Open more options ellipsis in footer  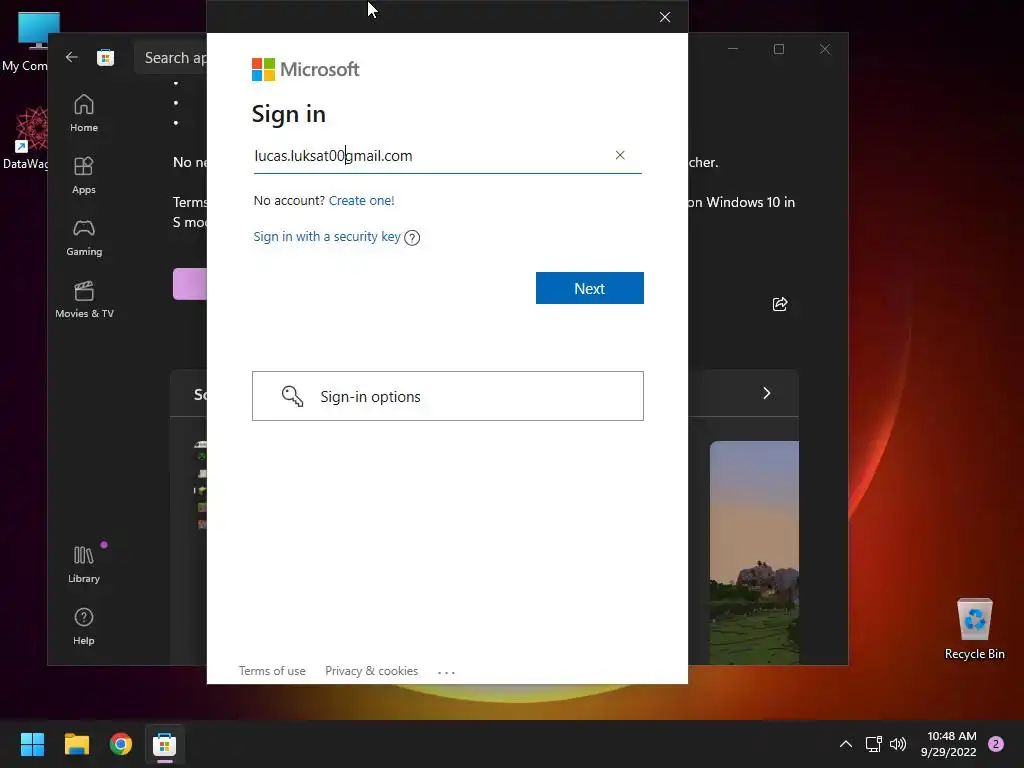point(446,671)
